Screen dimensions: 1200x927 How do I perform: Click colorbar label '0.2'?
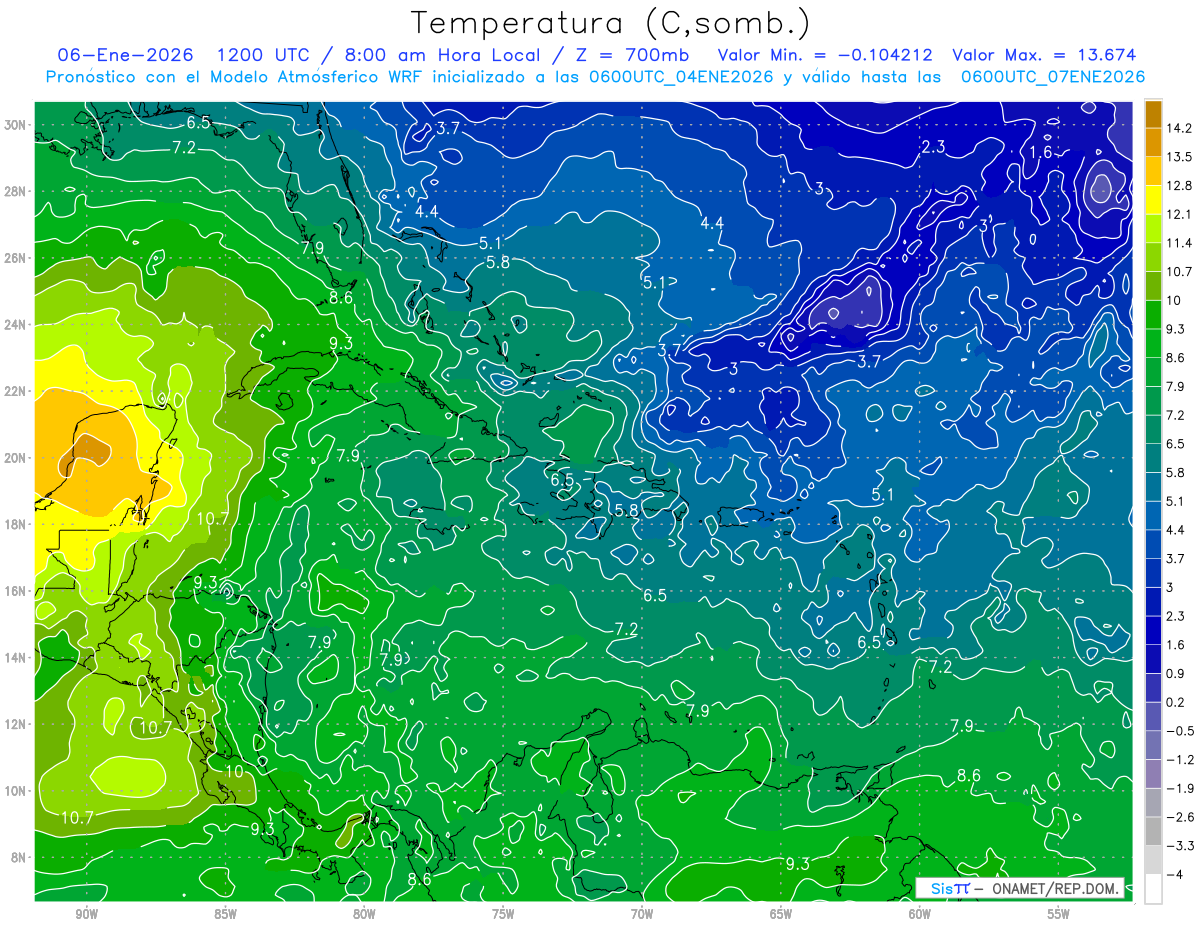[x=1176, y=702]
